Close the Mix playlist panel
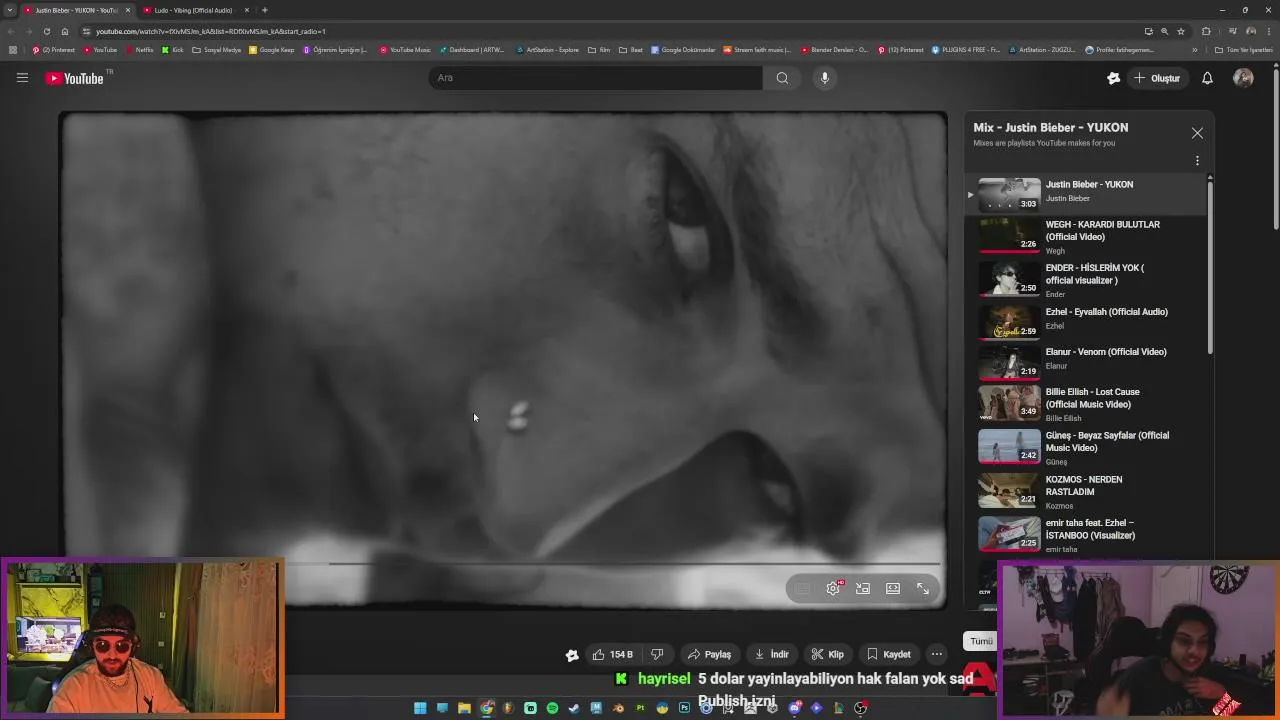Screen dimensions: 1280x720 coord(1197,133)
